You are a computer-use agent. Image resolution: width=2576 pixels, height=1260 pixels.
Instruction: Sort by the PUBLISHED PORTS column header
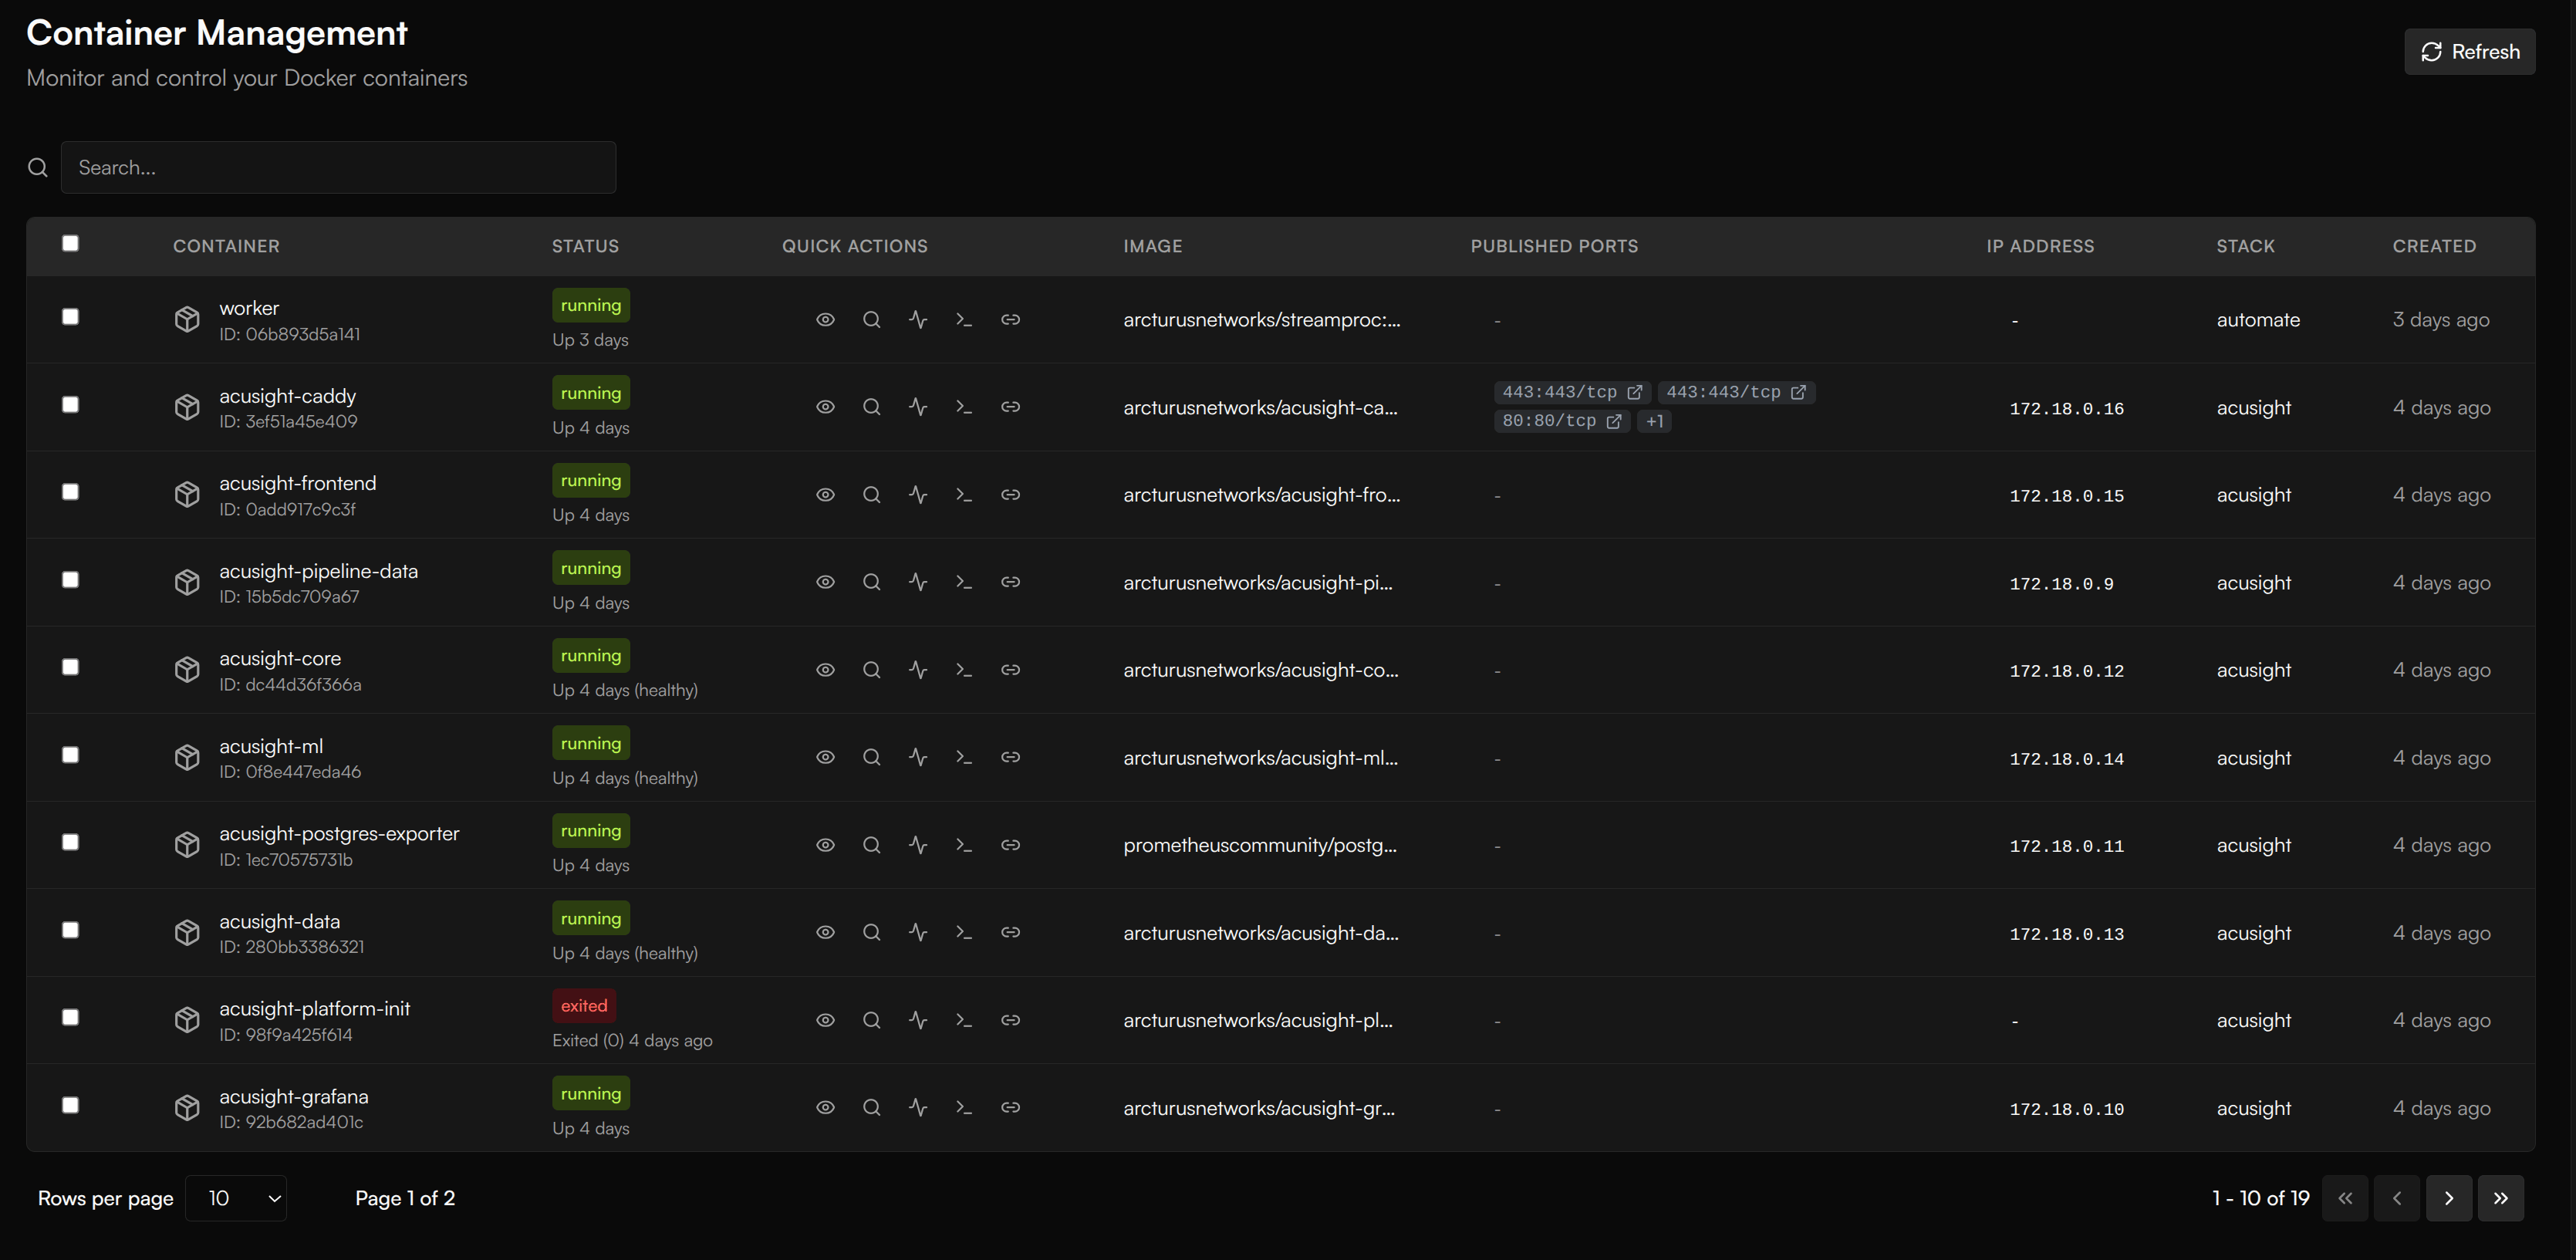click(1554, 246)
